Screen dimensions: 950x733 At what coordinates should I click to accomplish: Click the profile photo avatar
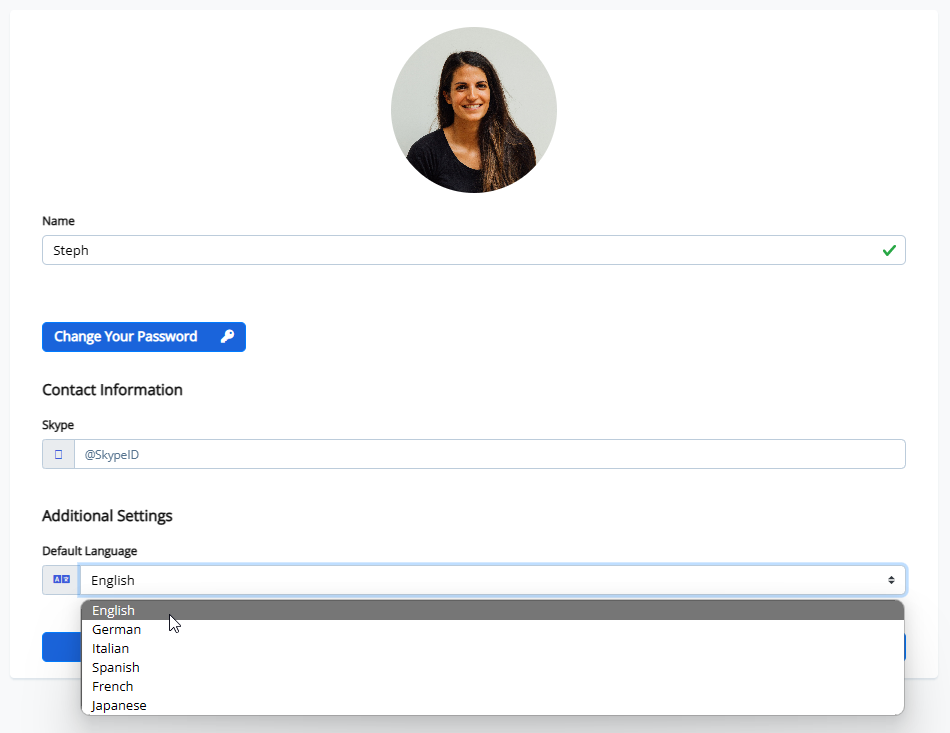coord(474,110)
